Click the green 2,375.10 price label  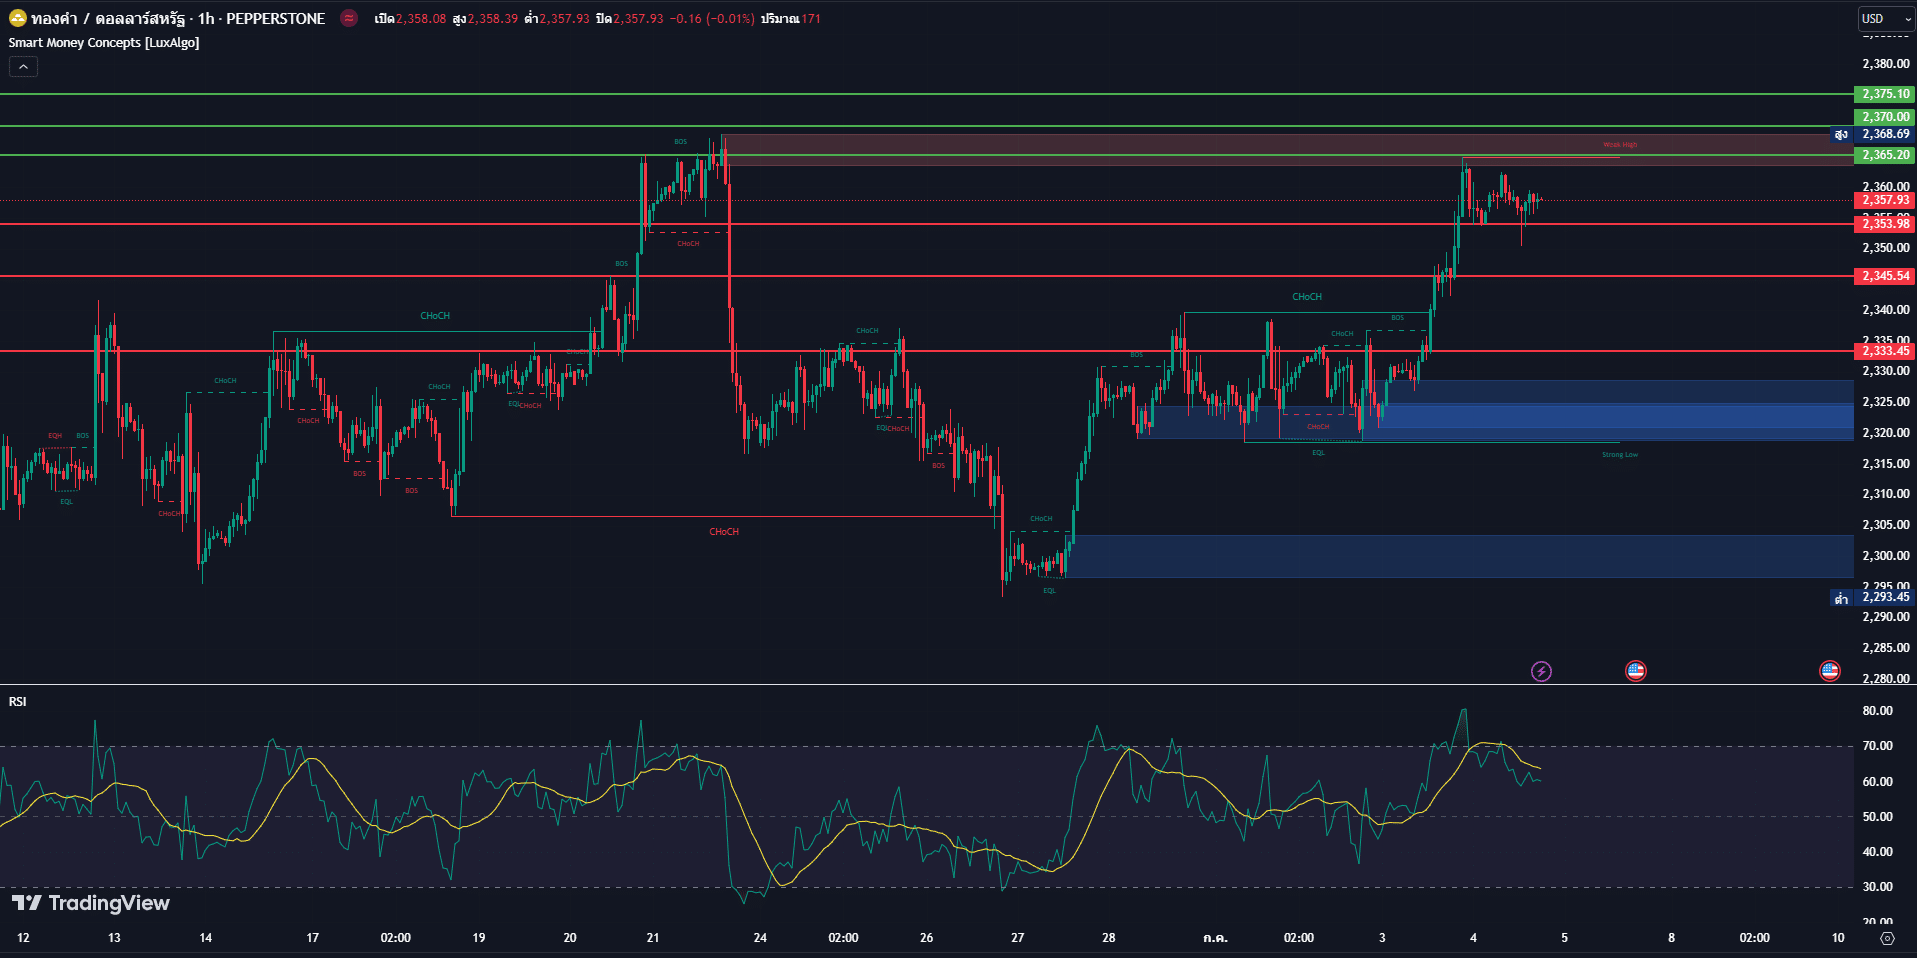[x=1885, y=94]
